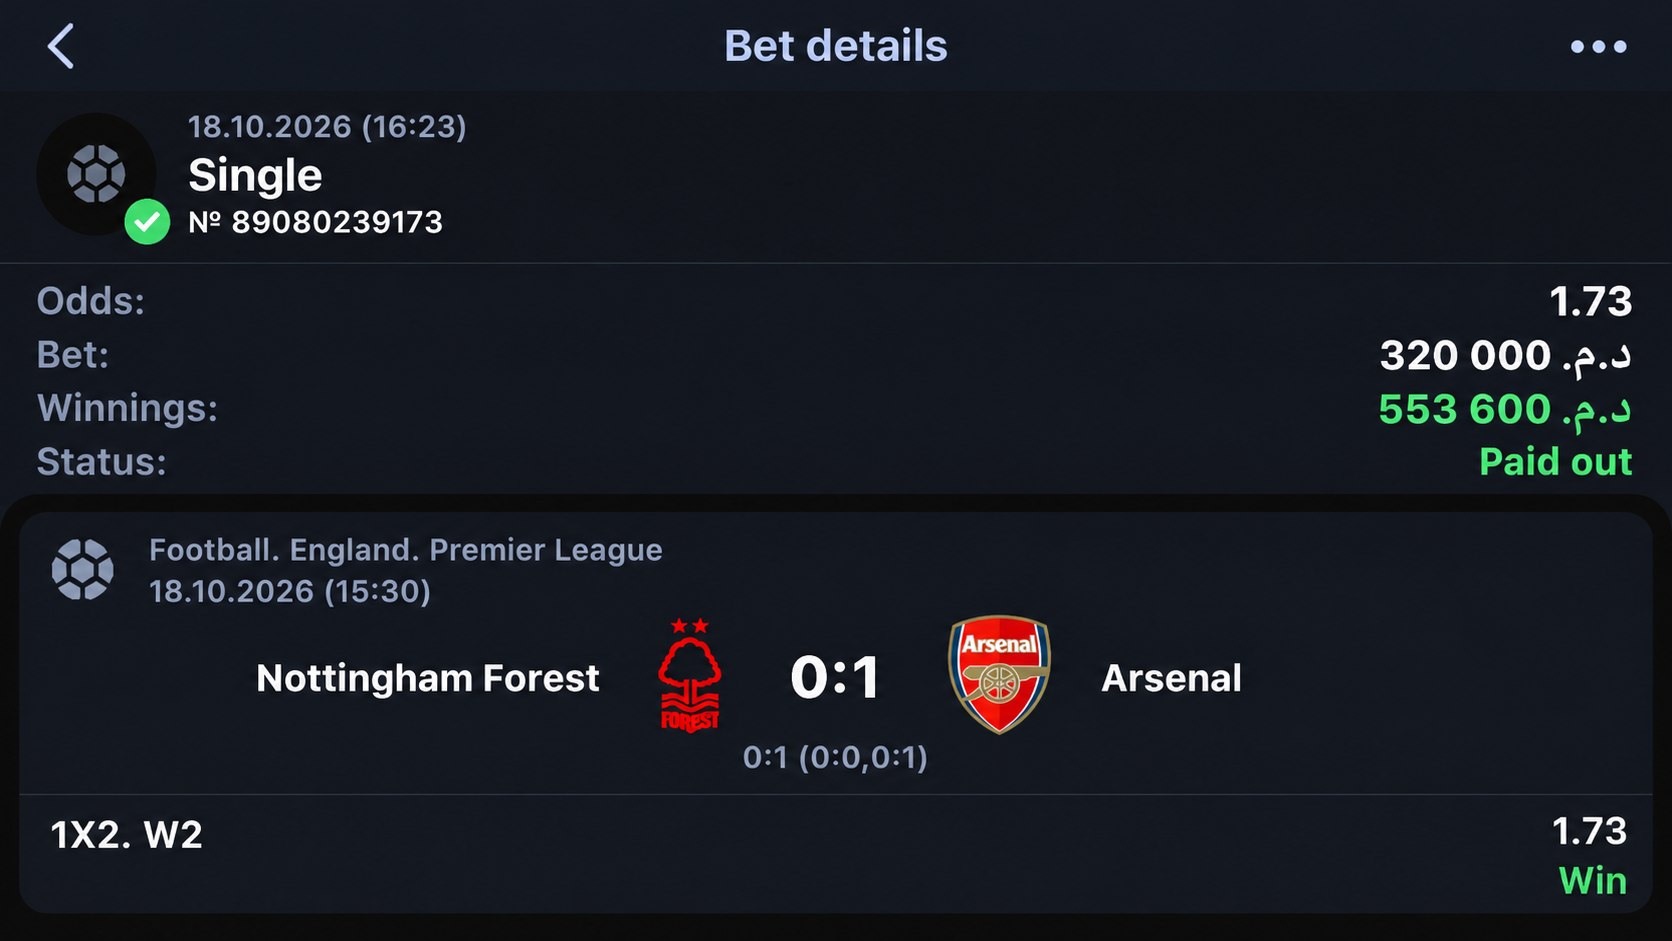Screen dimensions: 1672x941
Task: Tap the green 553 600 winnings amount
Action: click(1504, 409)
